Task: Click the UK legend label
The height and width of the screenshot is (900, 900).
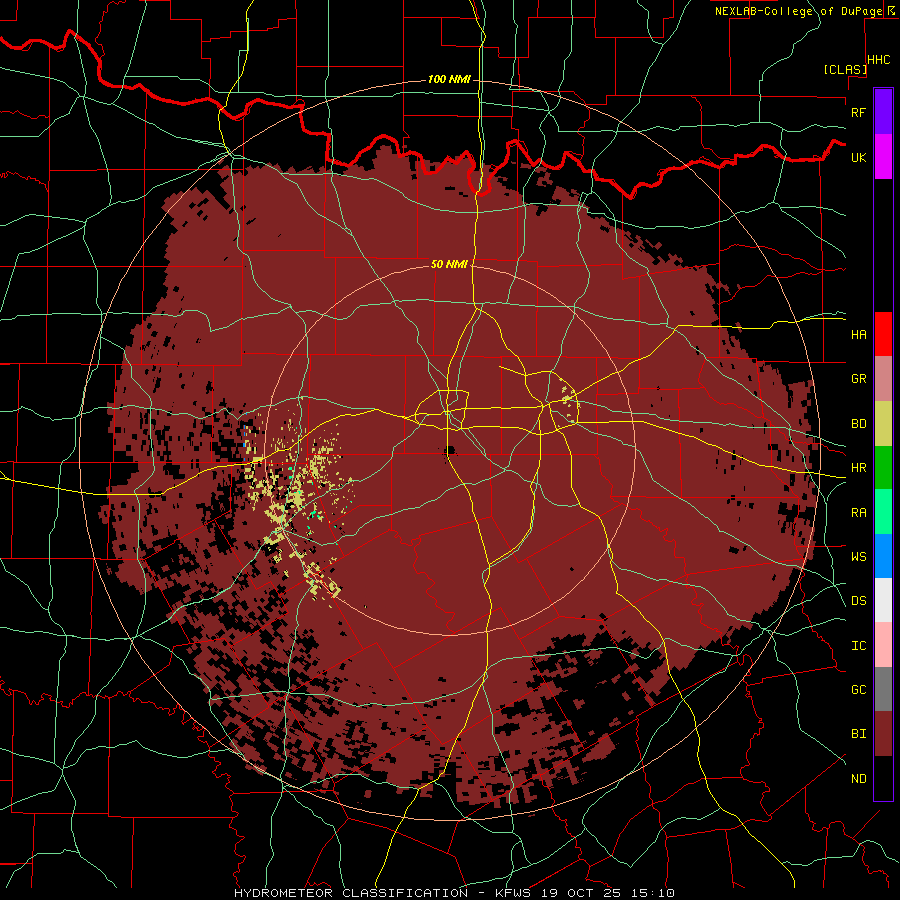Action: (x=858, y=157)
